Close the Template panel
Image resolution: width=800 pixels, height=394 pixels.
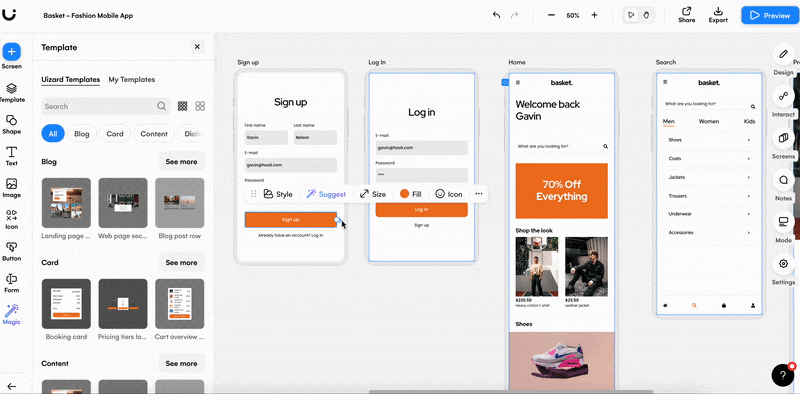(x=197, y=47)
